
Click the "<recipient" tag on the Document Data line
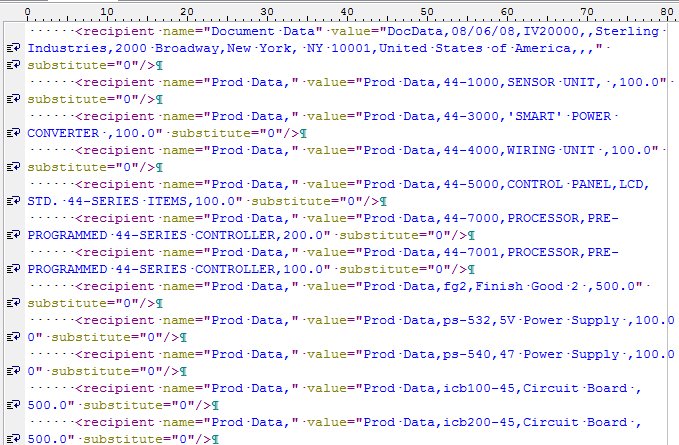click(x=115, y=32)
